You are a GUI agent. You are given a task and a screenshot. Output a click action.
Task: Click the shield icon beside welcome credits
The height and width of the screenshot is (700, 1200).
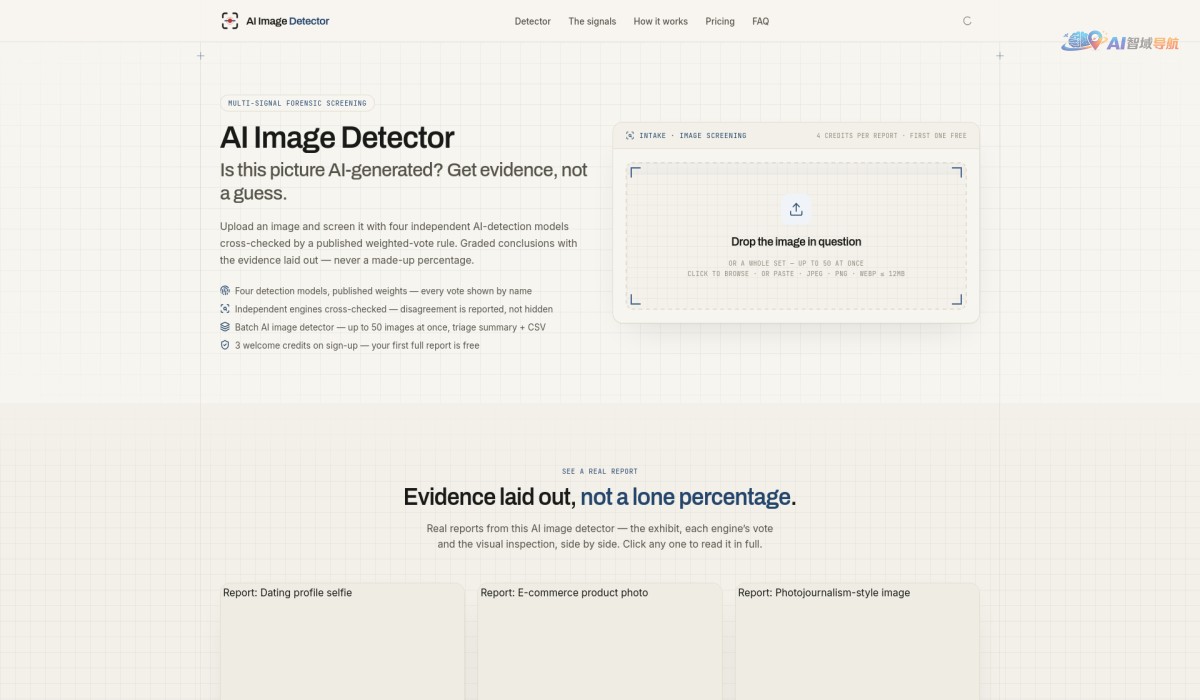tap(225, 345)
